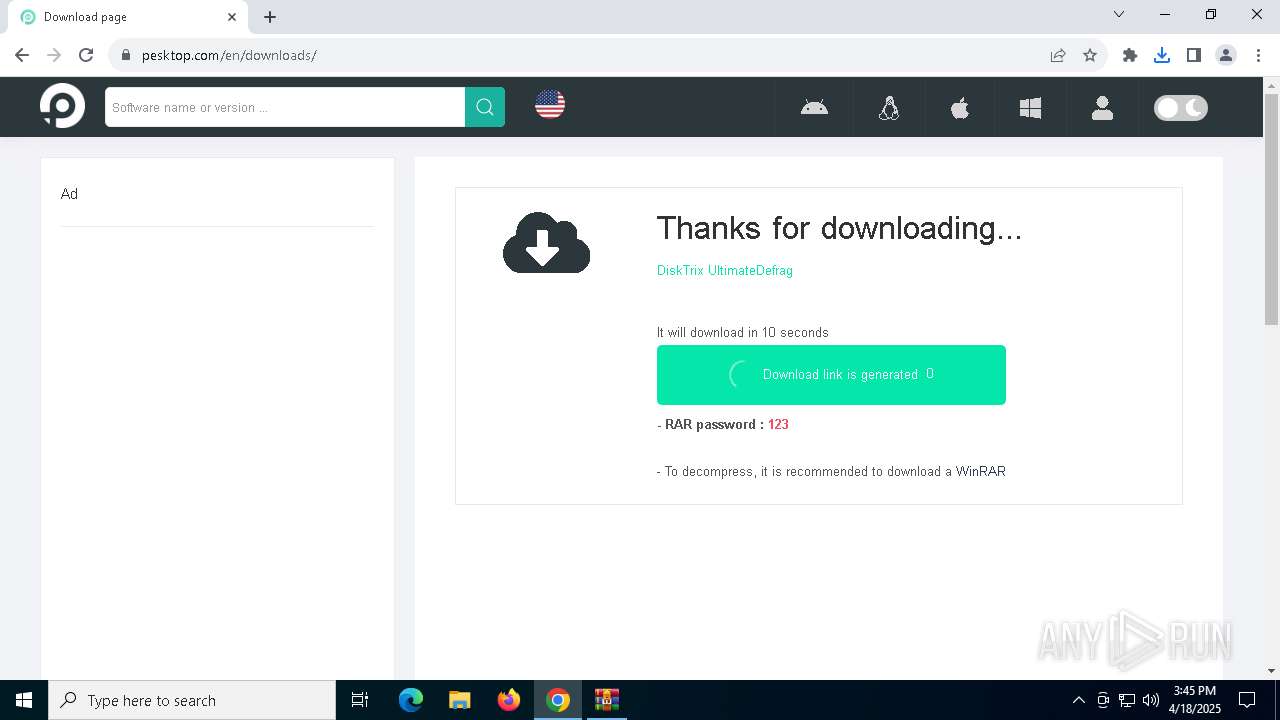This screenshot has height=720, width=1280.
Task: View site information lock icon
Action: tap(126, 55)
